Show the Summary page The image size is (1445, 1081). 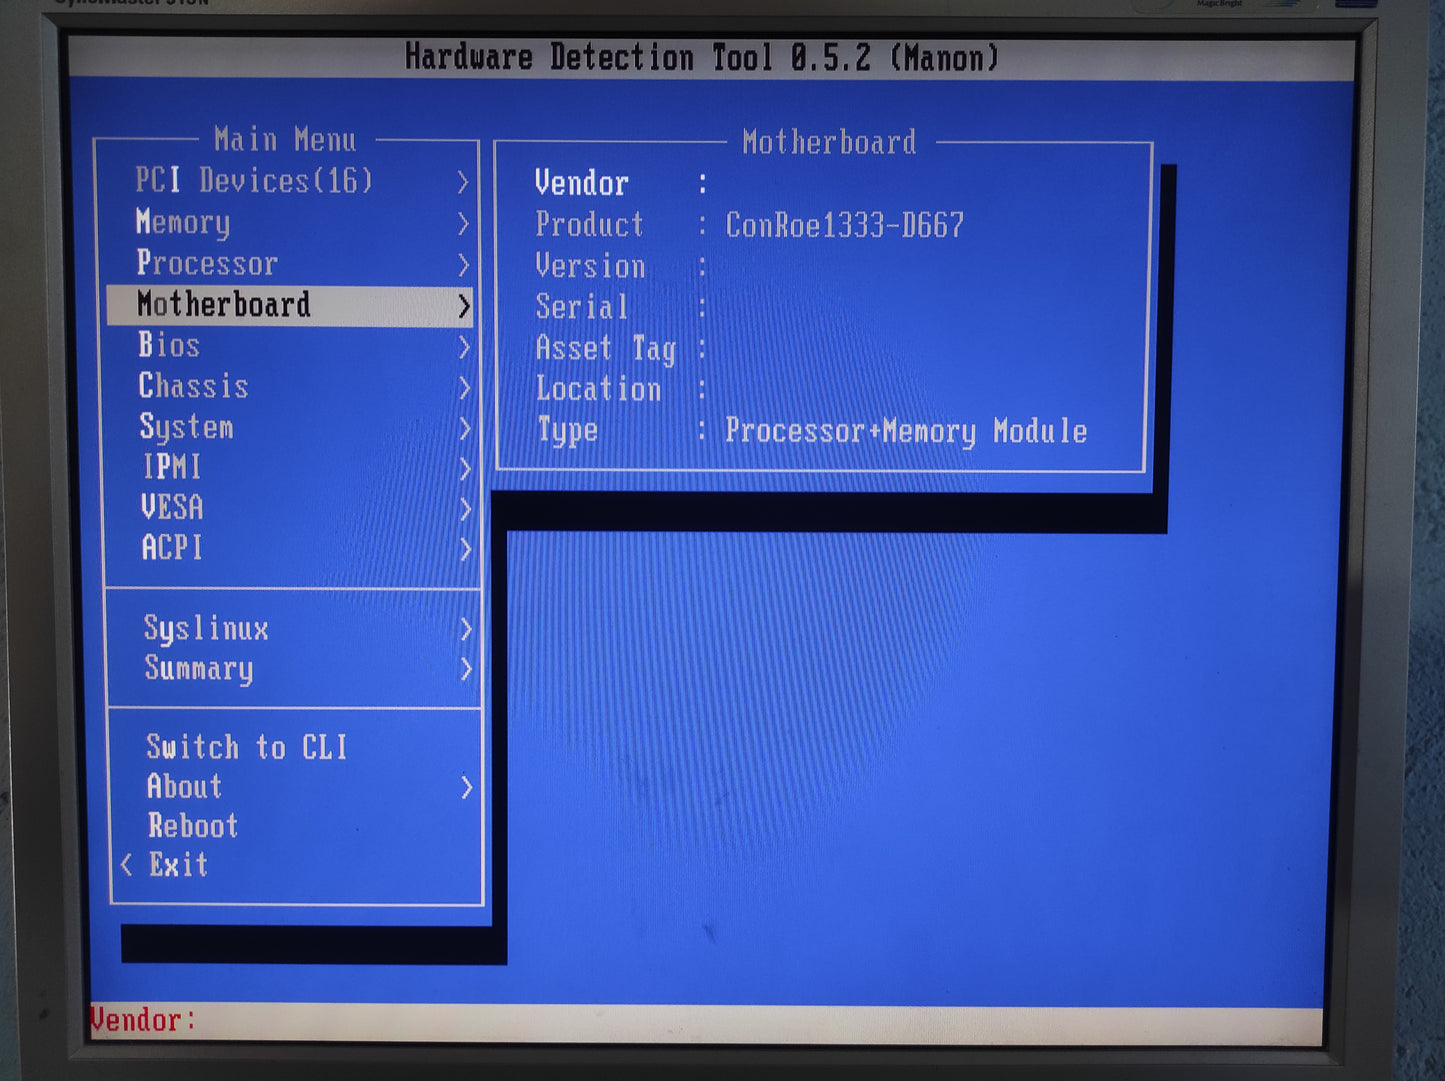tap(199, 668)
